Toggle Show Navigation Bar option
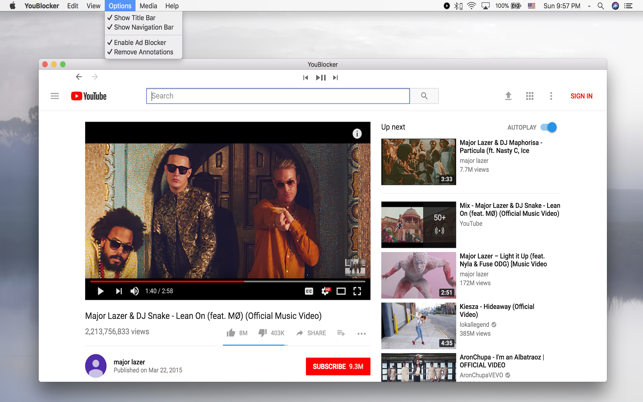This screenshot has width=643, height=402. point(144,27)
